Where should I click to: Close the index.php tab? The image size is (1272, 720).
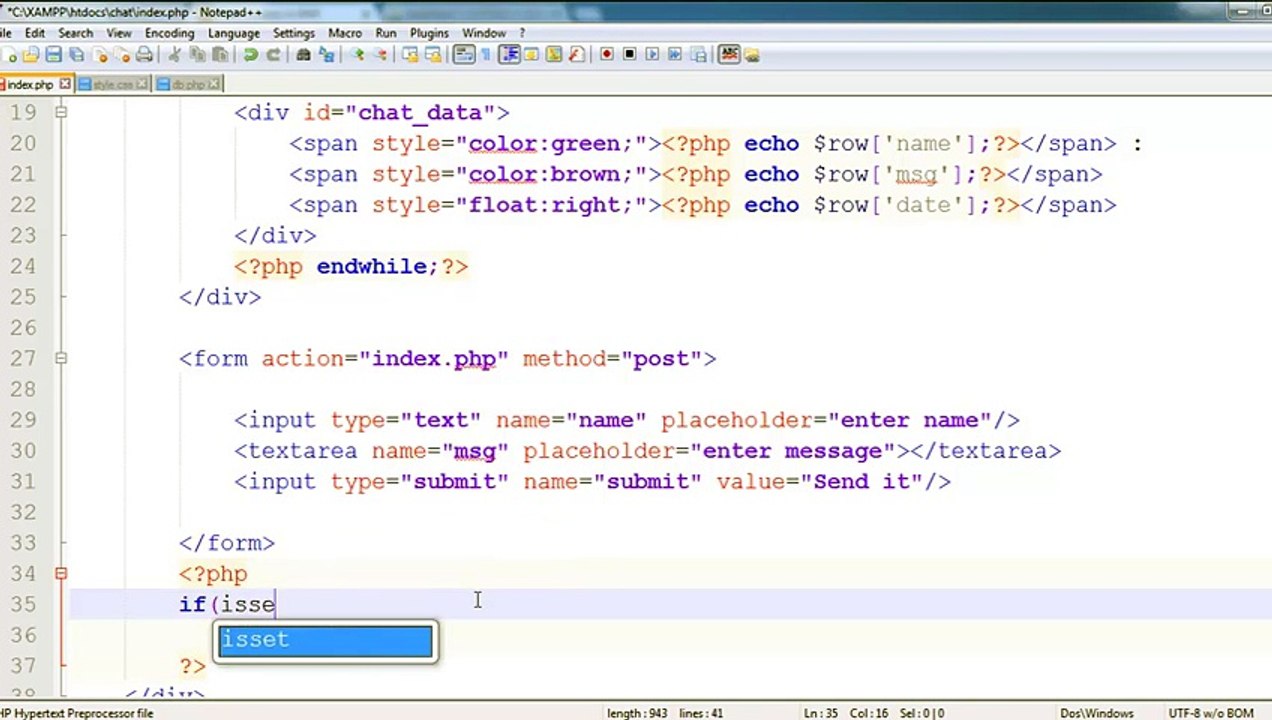click(x=66, y=84)
